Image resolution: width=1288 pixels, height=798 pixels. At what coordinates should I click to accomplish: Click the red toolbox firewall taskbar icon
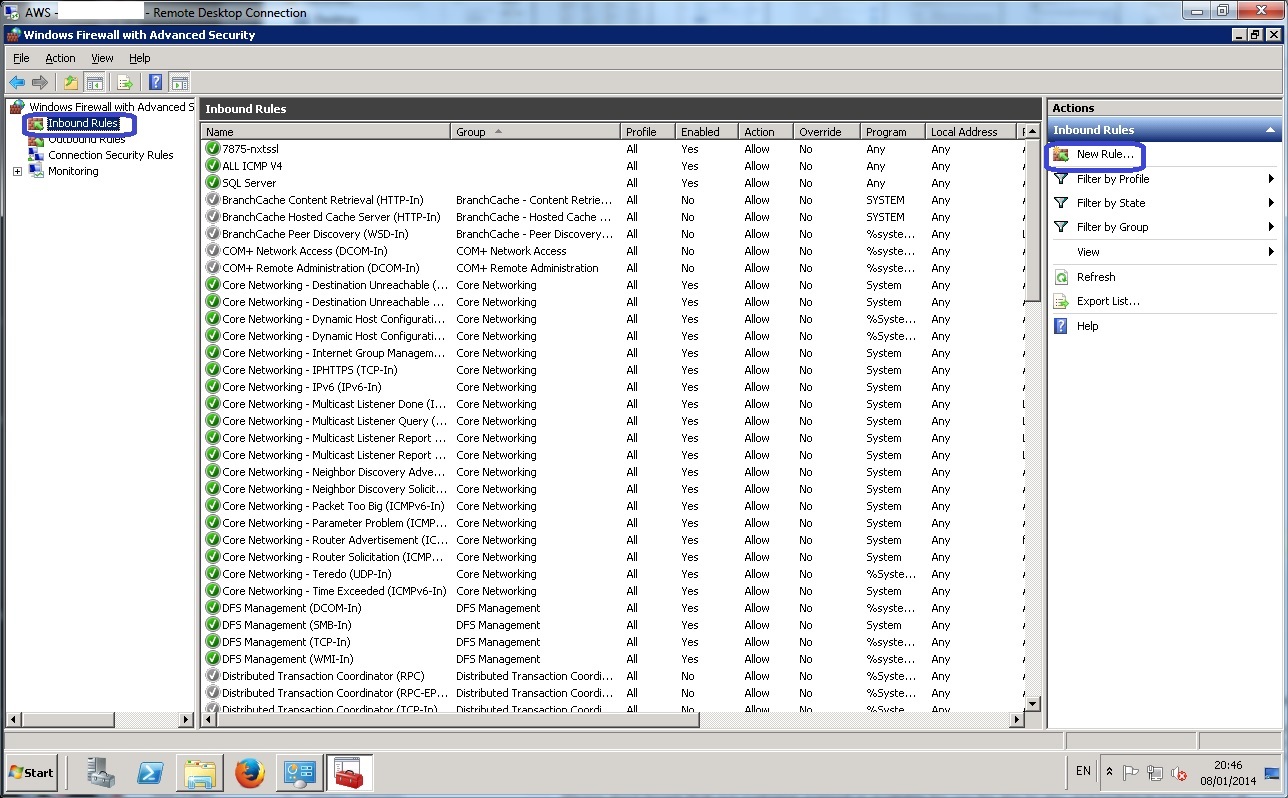(349, 772)
